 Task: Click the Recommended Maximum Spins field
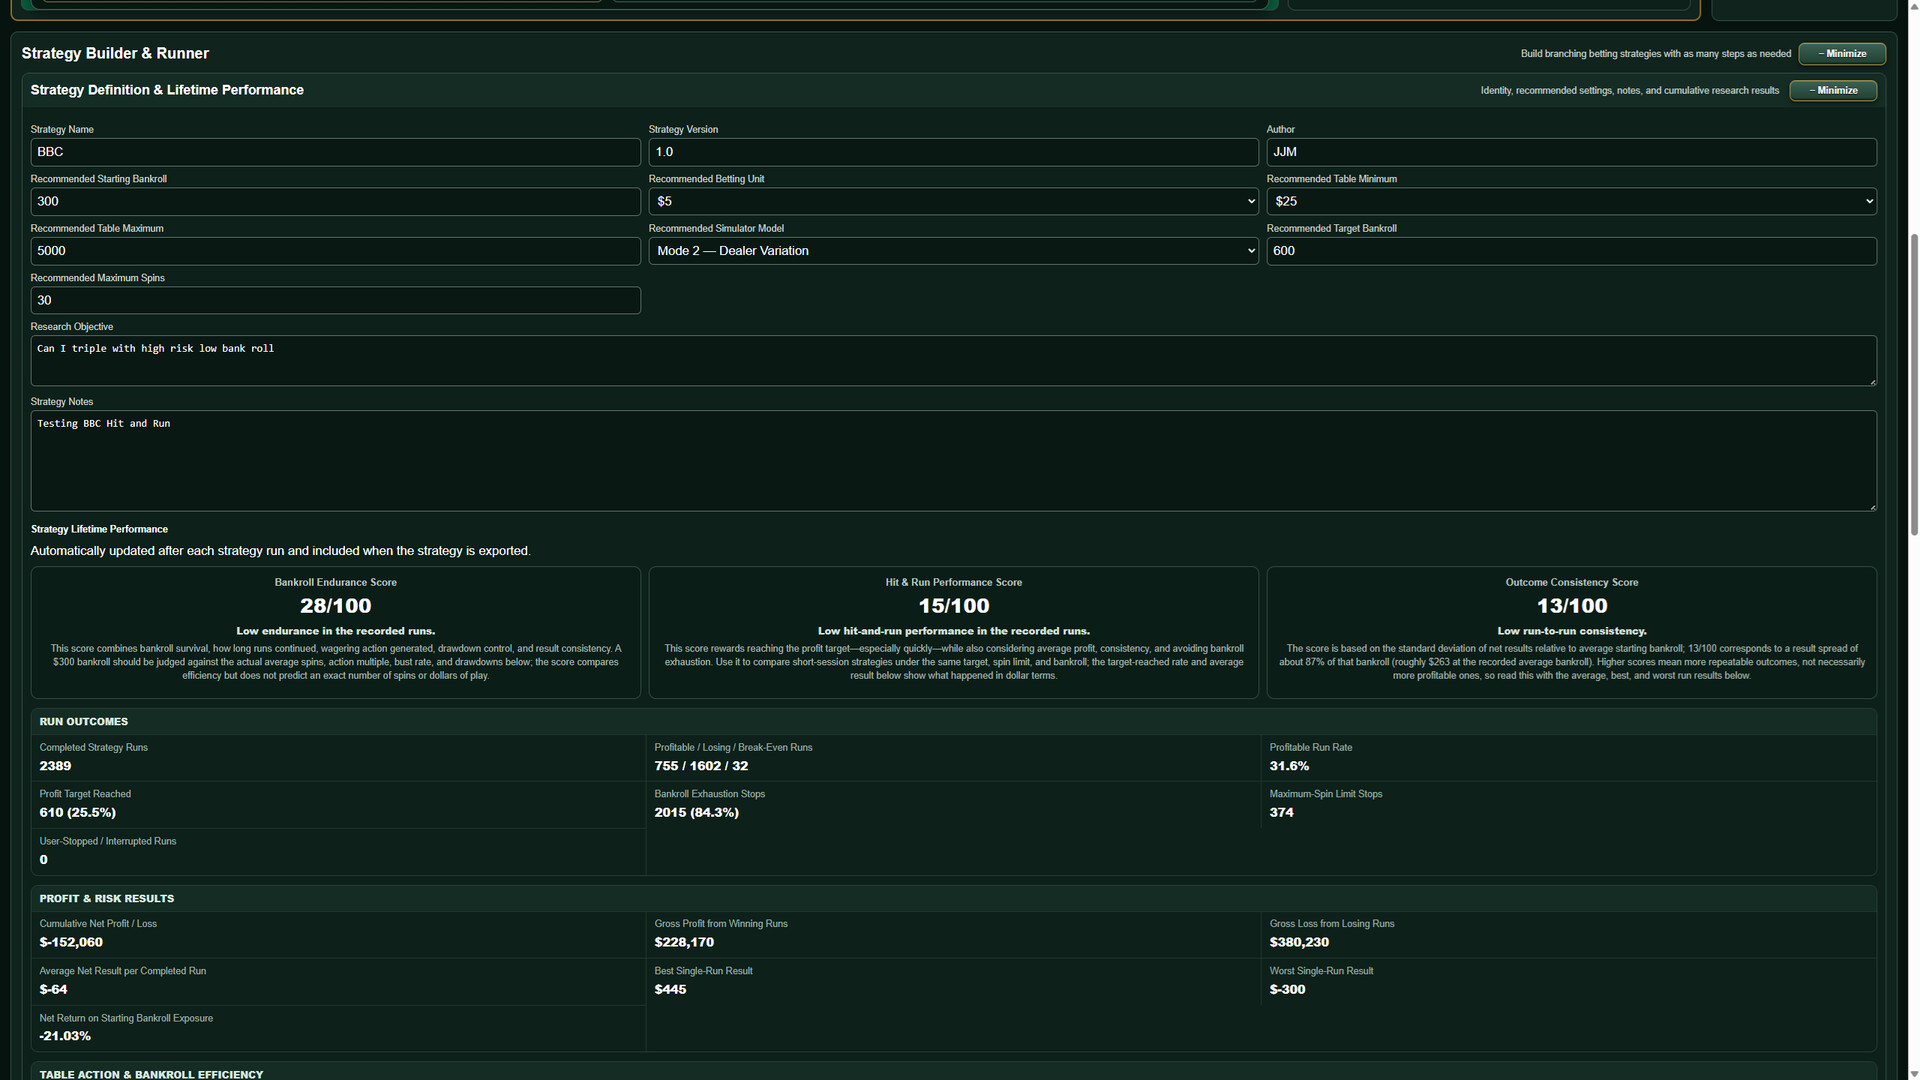pos(335,301)
